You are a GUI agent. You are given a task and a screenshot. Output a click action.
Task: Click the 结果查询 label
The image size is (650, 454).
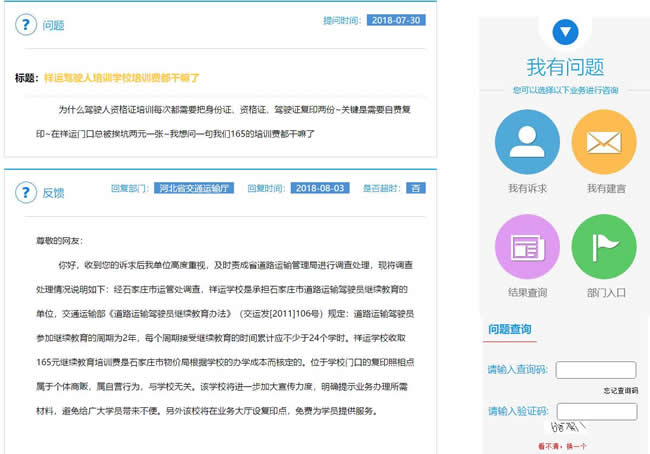coord(527,293)
